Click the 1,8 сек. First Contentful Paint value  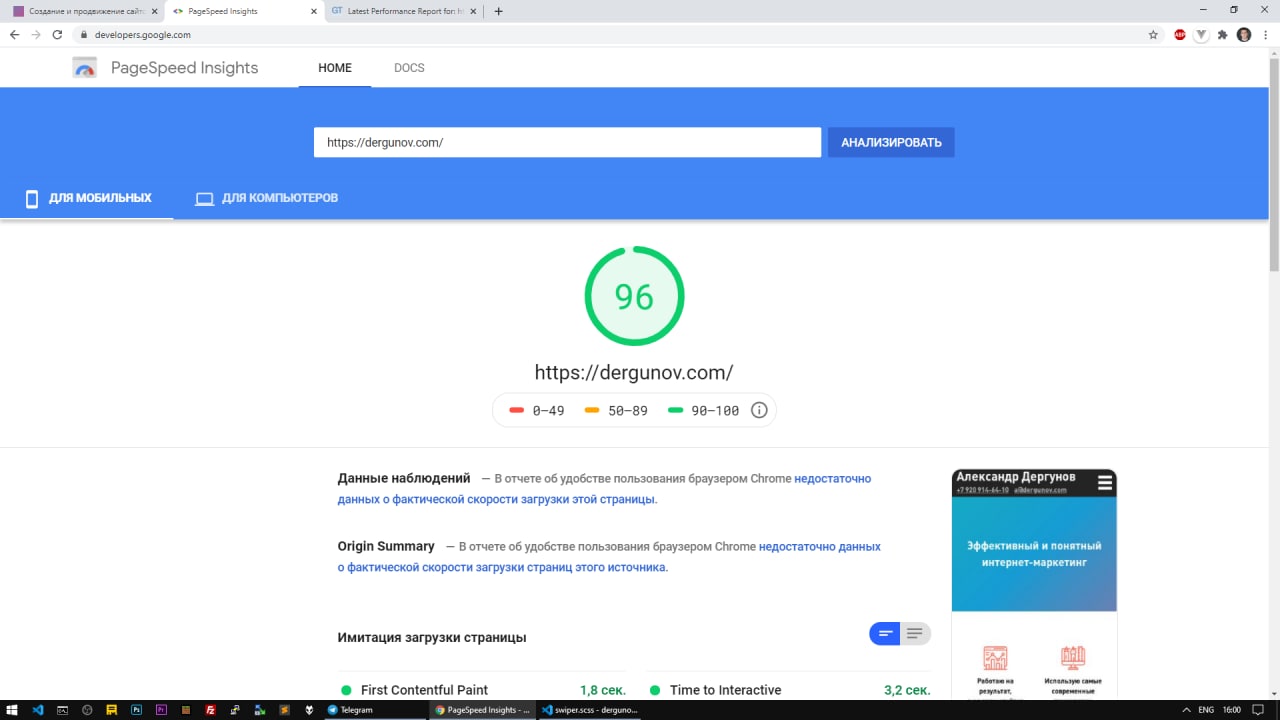point(603,690)
